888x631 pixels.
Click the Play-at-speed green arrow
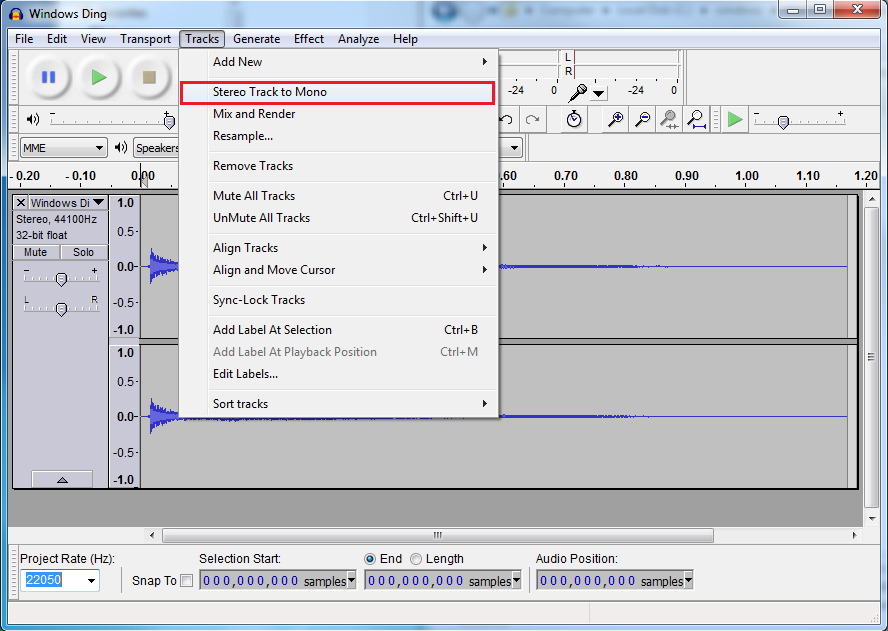point(735,119)
